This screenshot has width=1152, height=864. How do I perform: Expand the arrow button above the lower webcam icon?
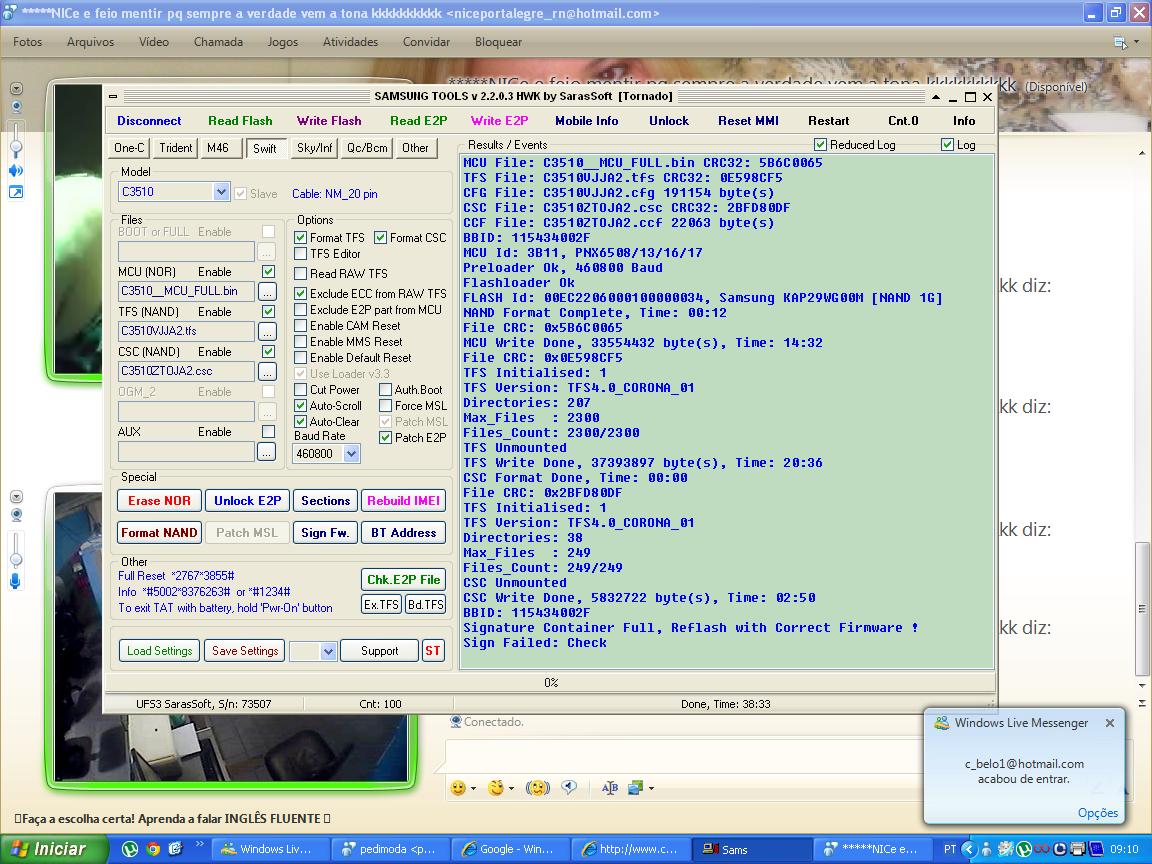(16, 497)
